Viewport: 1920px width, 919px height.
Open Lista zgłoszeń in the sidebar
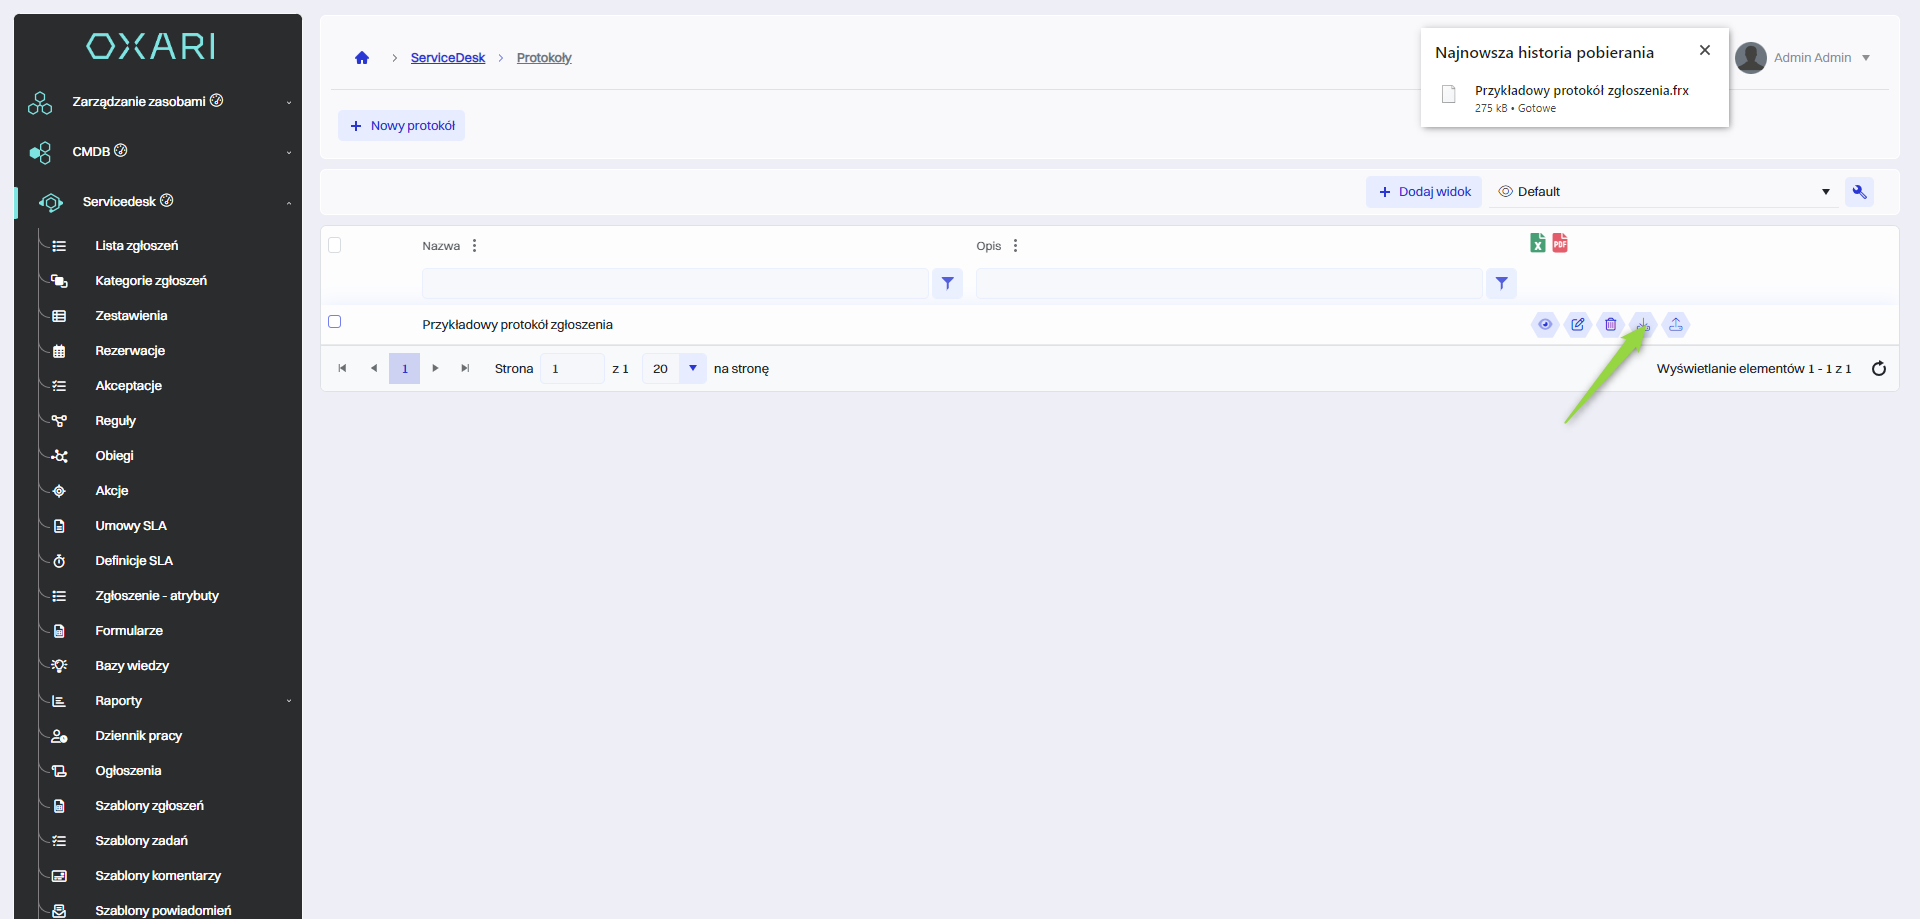137,246
